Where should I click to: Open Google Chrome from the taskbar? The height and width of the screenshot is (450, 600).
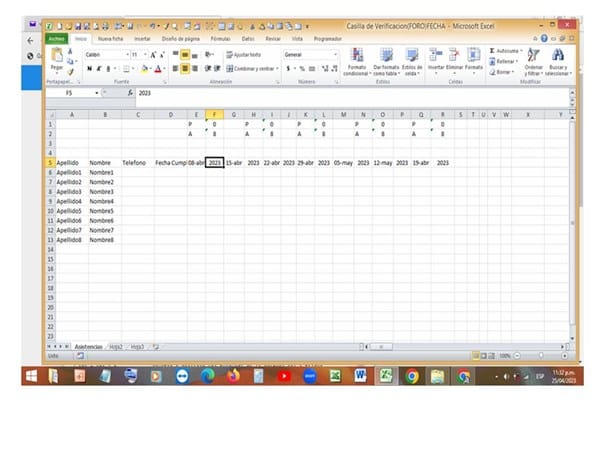point(412,377)
